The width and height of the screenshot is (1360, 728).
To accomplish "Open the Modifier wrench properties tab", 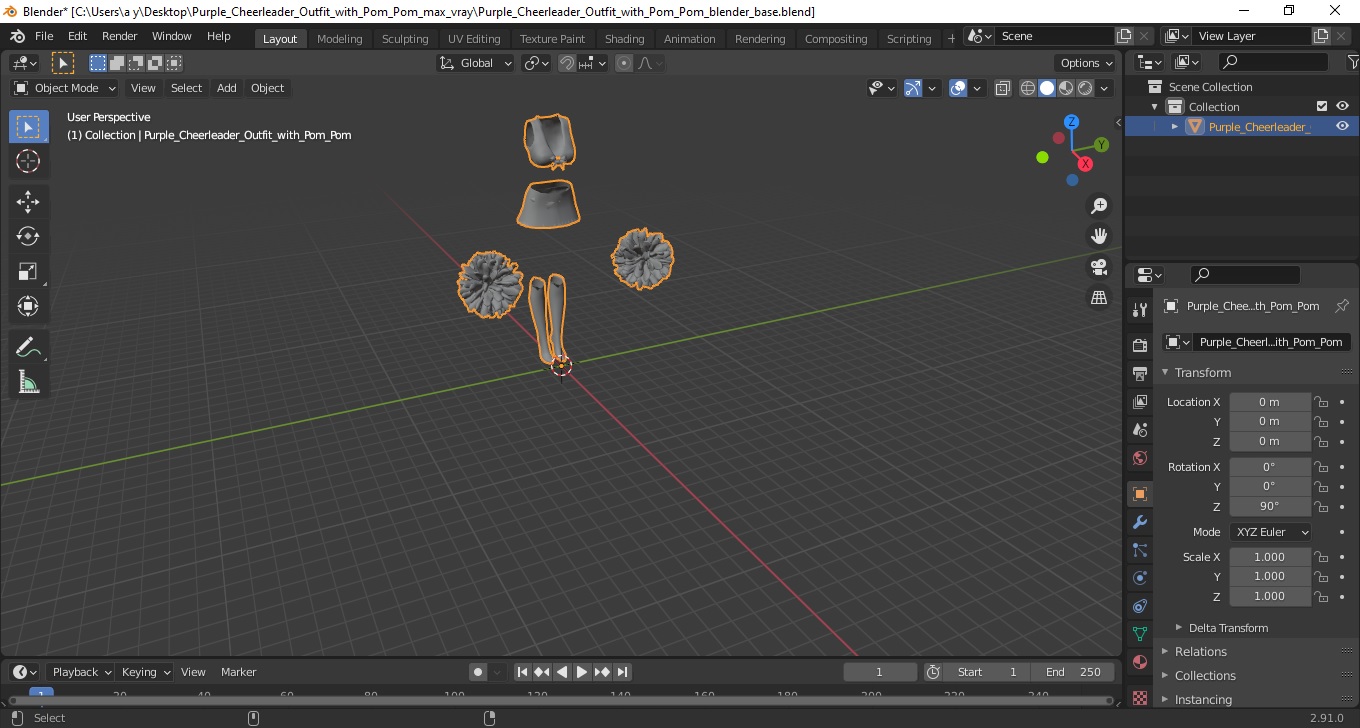I will click(x=1140, y=522).
